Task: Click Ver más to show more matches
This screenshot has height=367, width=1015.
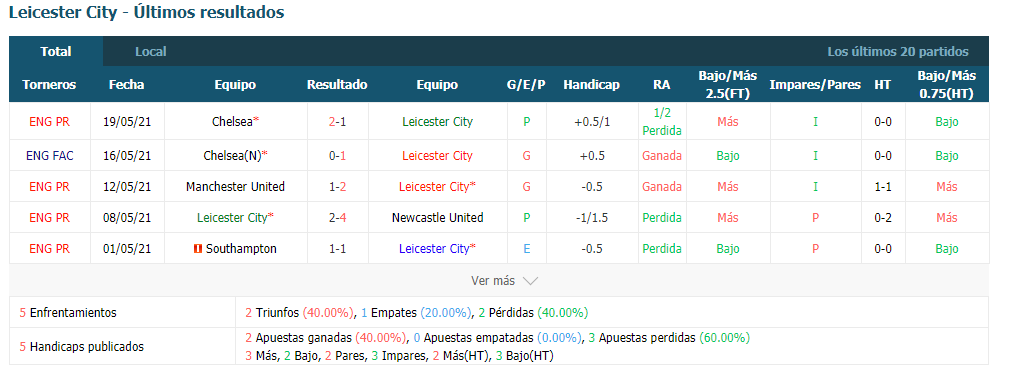Action: pos(493,281)
